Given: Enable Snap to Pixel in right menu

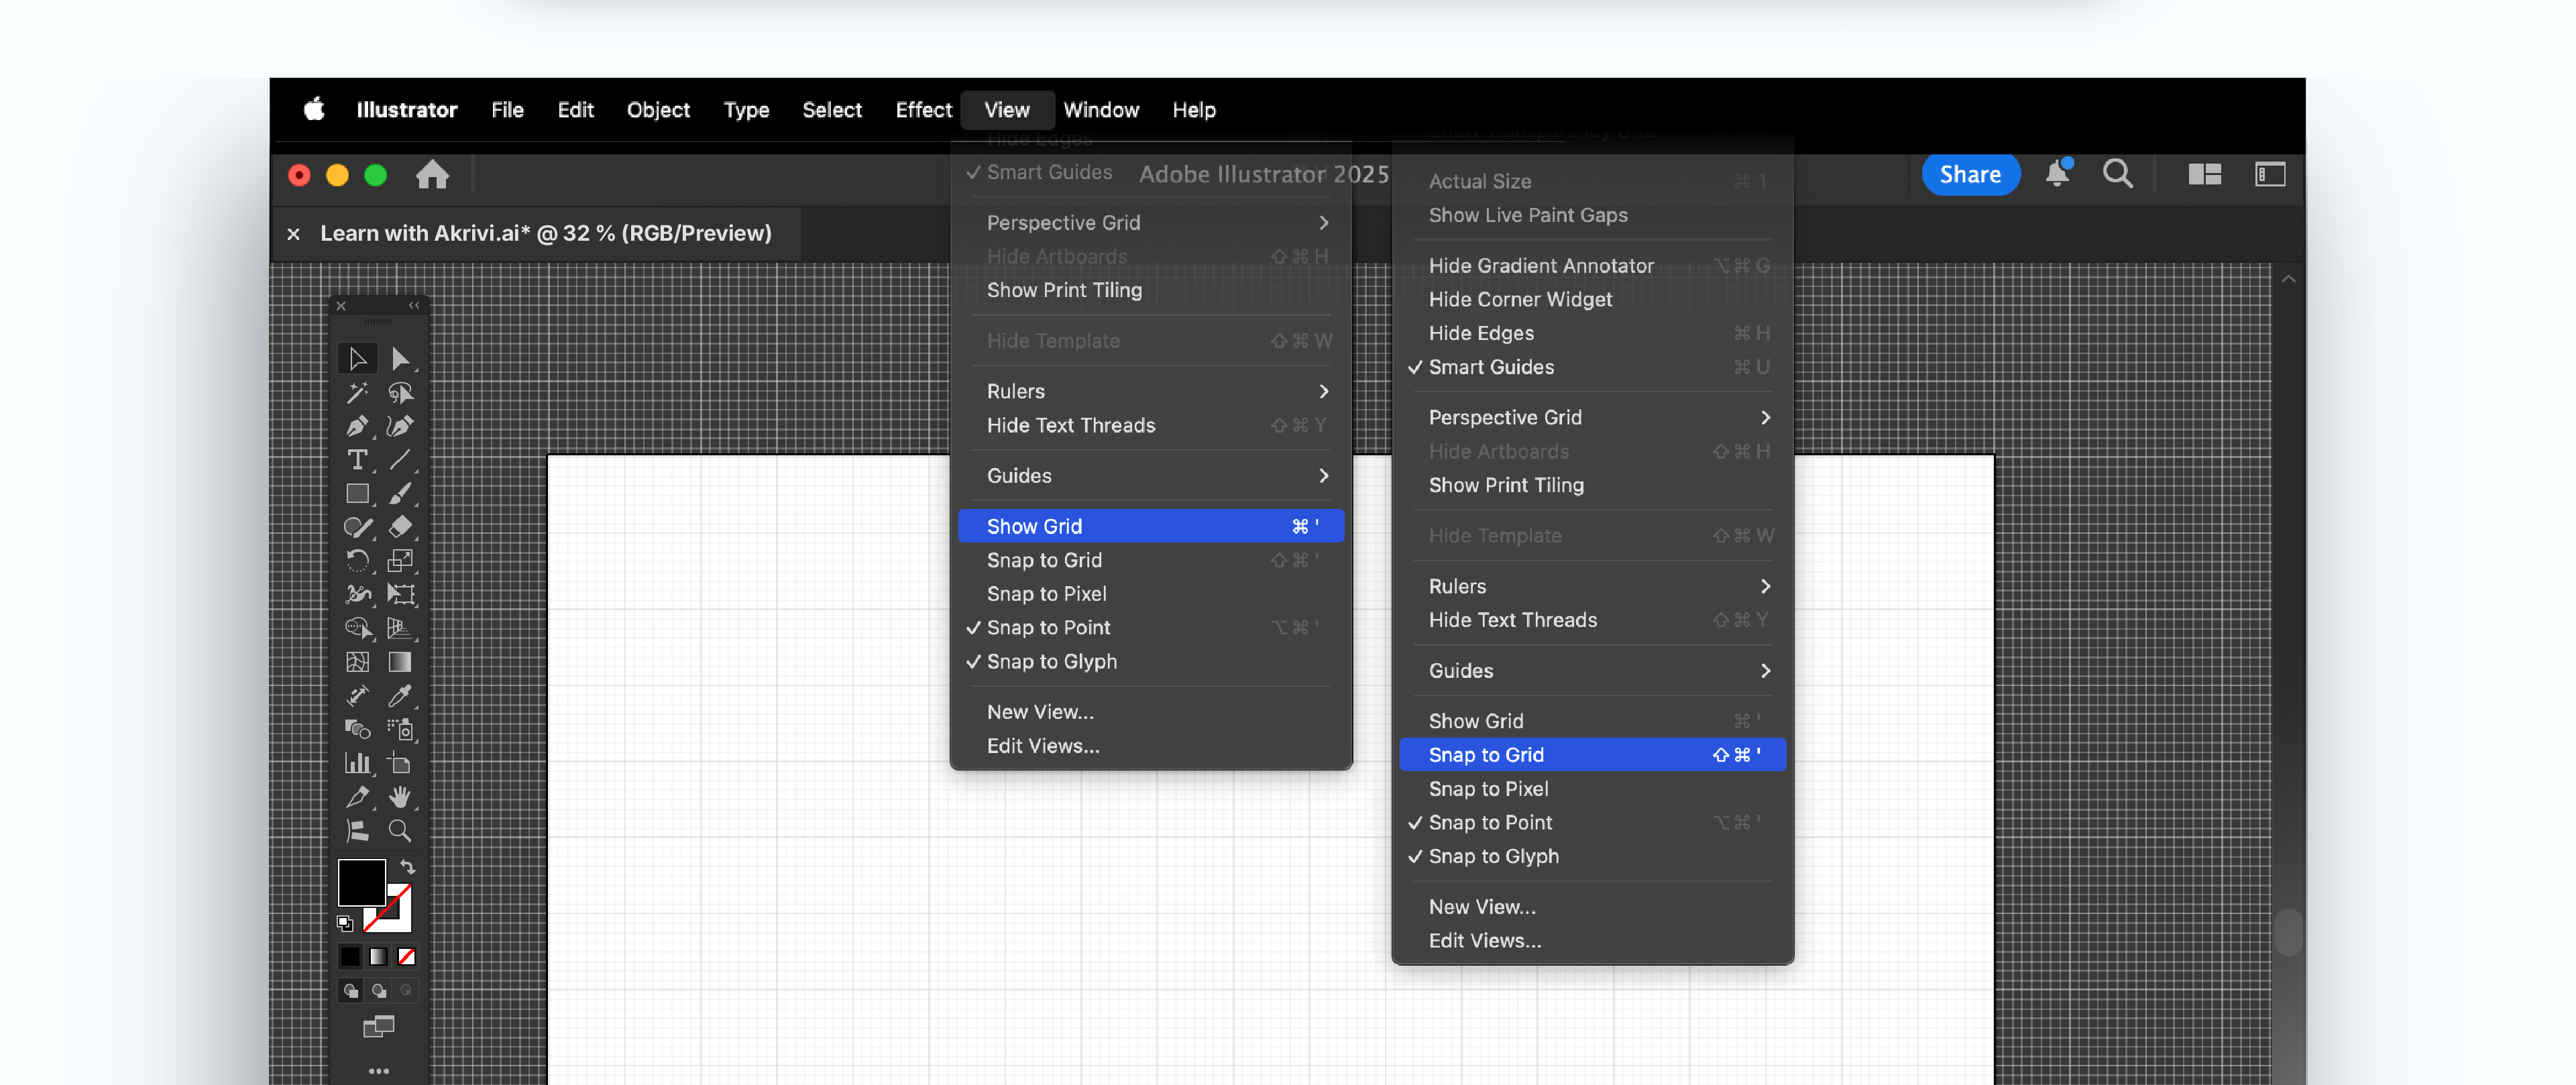Looking at the screenshot, I should pyautogui.click(x=1592, y=789).
